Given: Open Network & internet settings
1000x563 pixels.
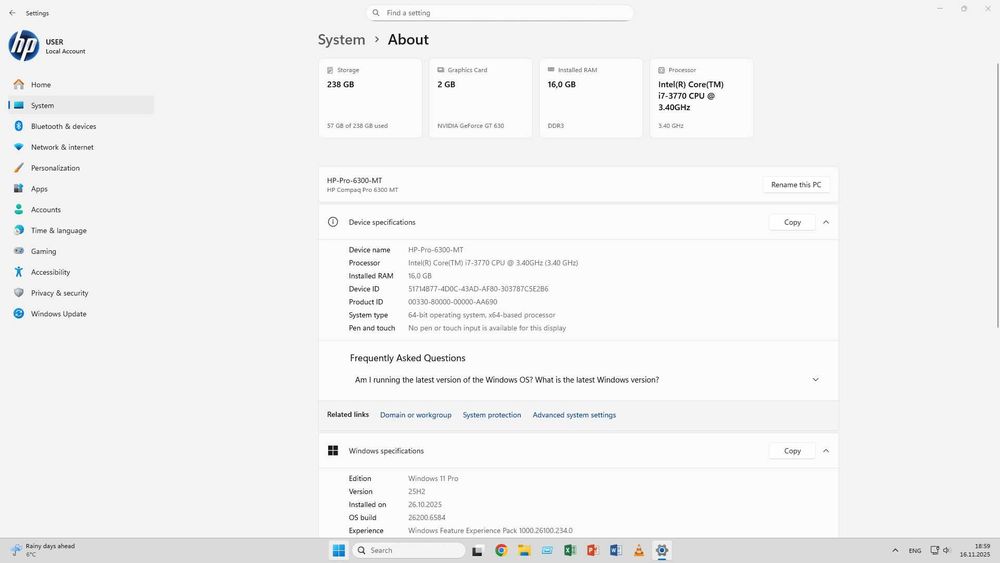Looking at the screenshot, I should [x=81, y=147].
